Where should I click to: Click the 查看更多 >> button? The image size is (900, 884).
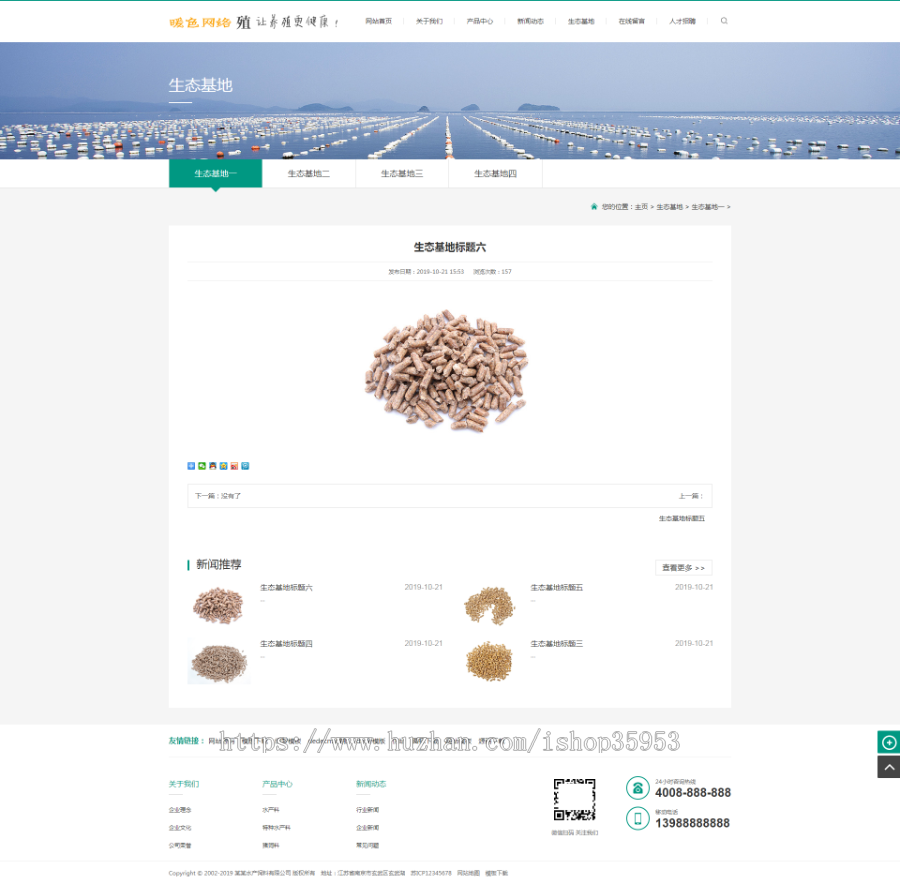click(x=684, y=568)
